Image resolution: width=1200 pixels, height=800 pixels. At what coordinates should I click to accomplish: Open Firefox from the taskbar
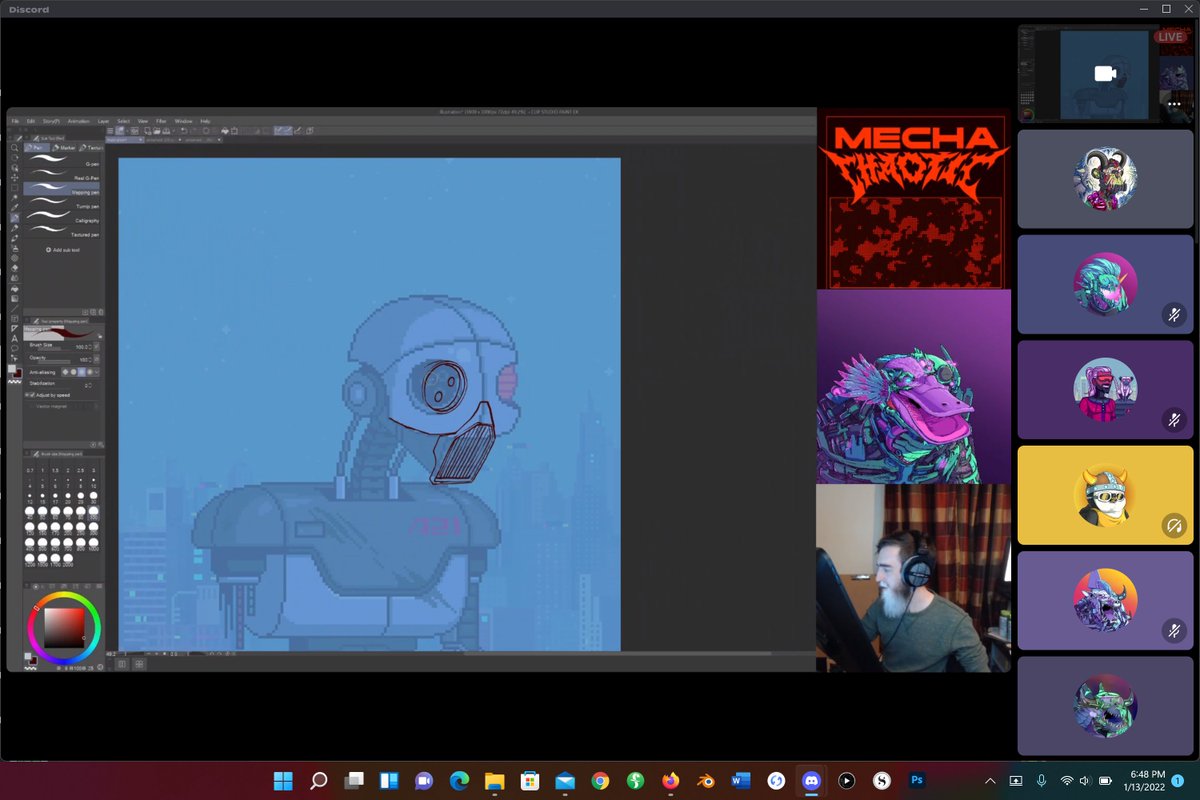(670, 780)
